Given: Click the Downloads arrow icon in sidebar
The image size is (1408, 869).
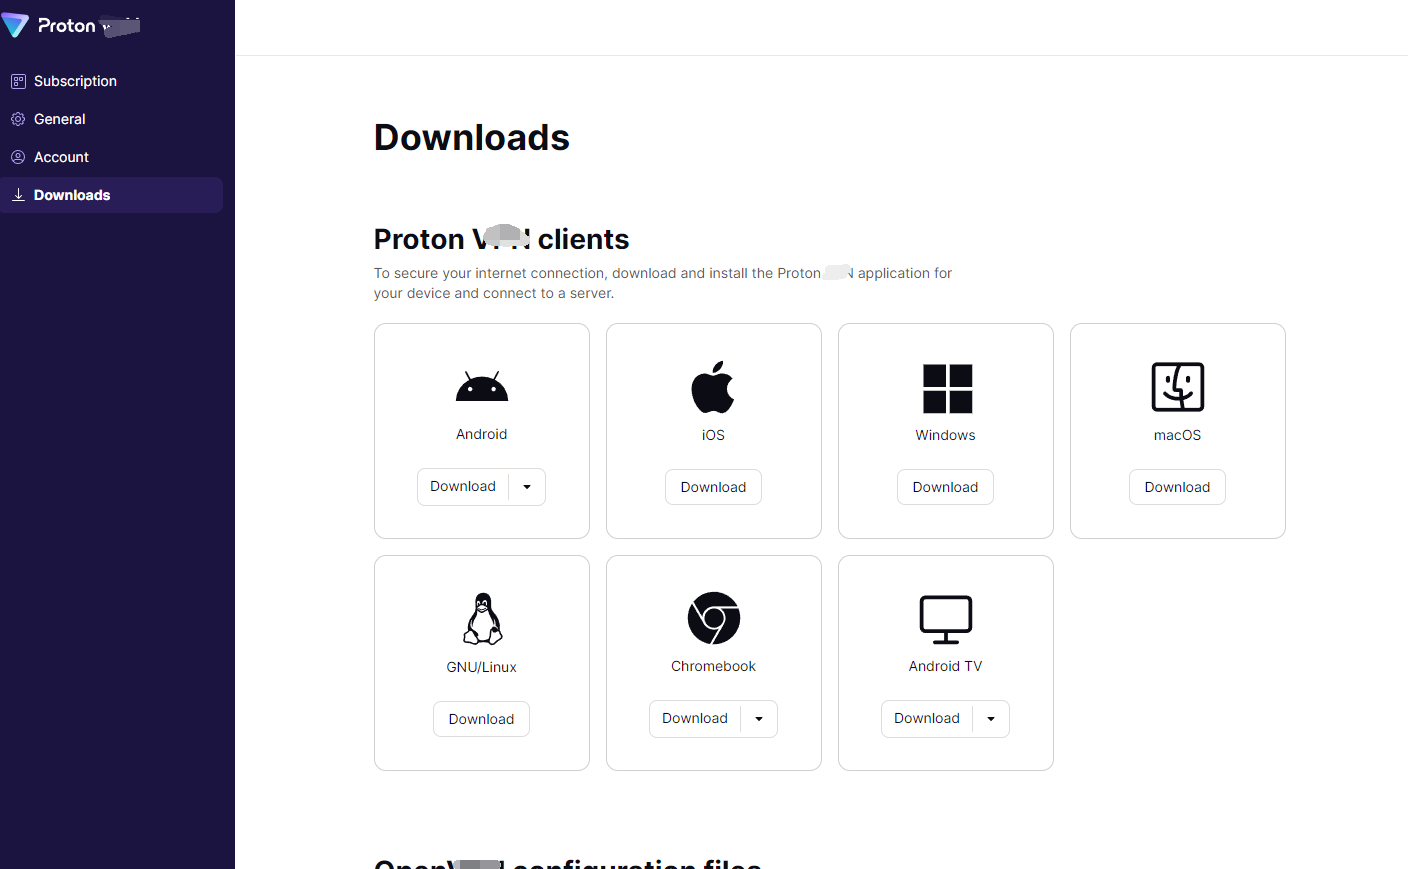Looking at the screenshot, I should [x=18, y=195].
